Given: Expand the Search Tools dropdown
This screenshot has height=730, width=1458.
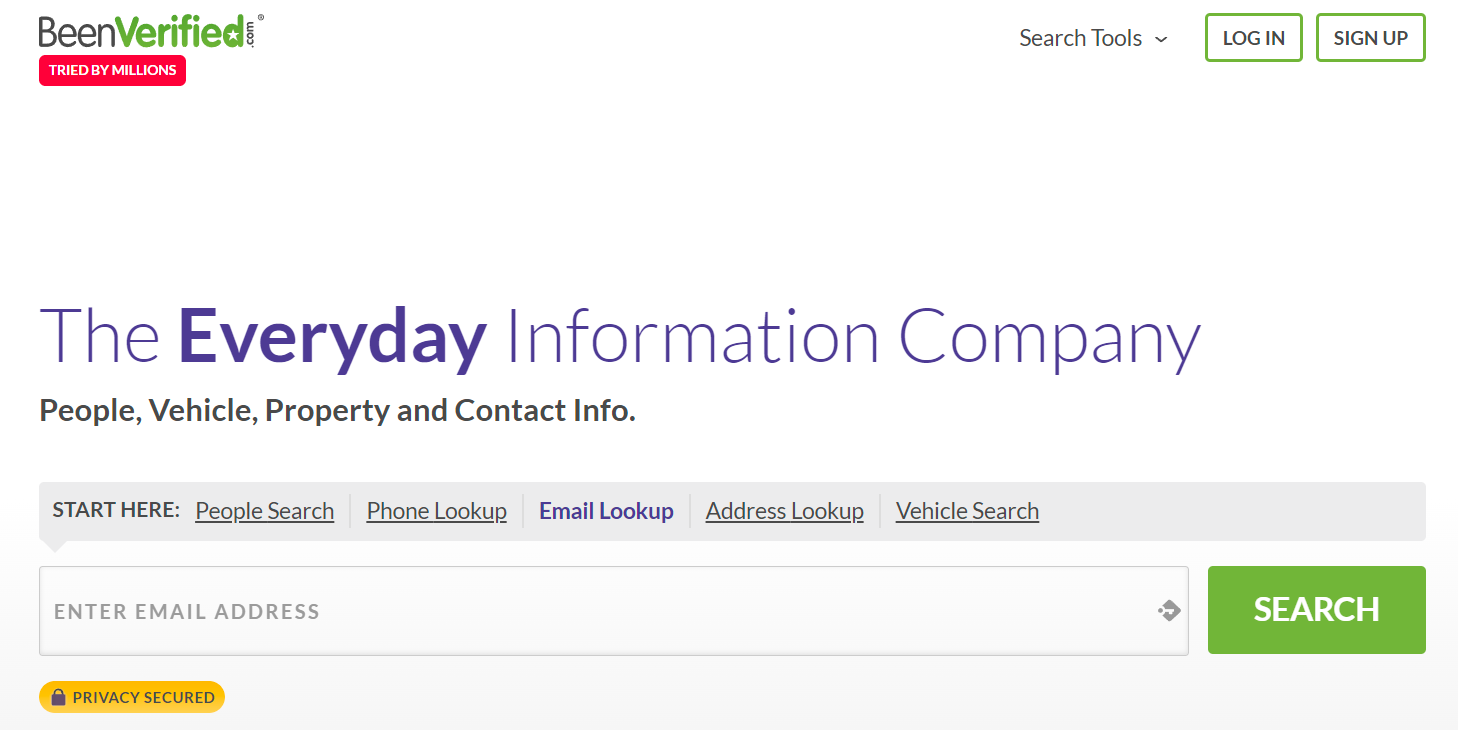Looking at the screenshot, I should 1093,38.
